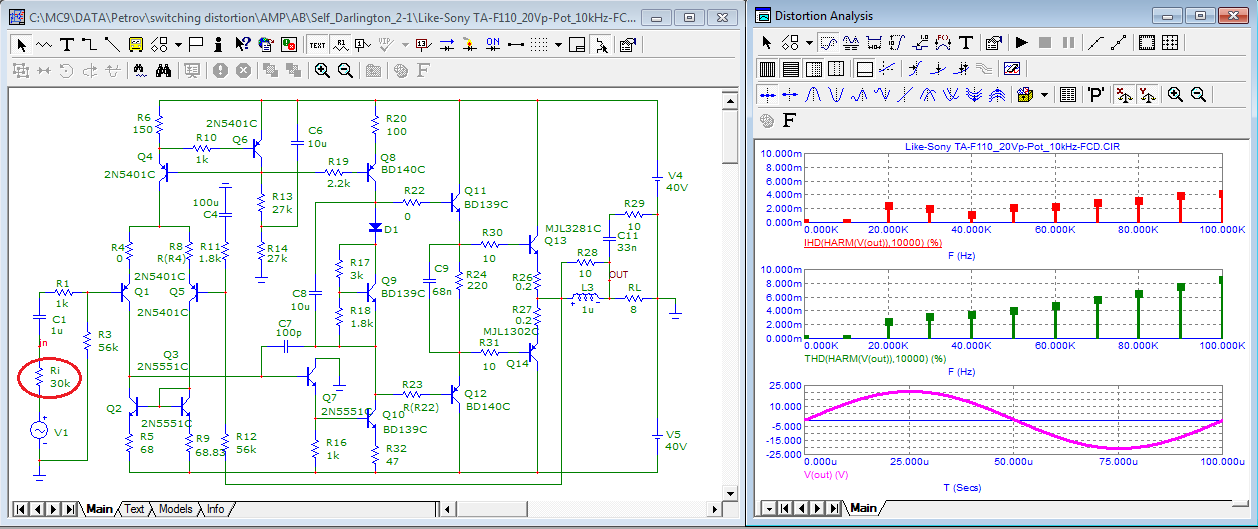The height and width of the screenshot is (529, 1258).
Task: Open the graphics shapes dropdown arrow
Action: 178,44
